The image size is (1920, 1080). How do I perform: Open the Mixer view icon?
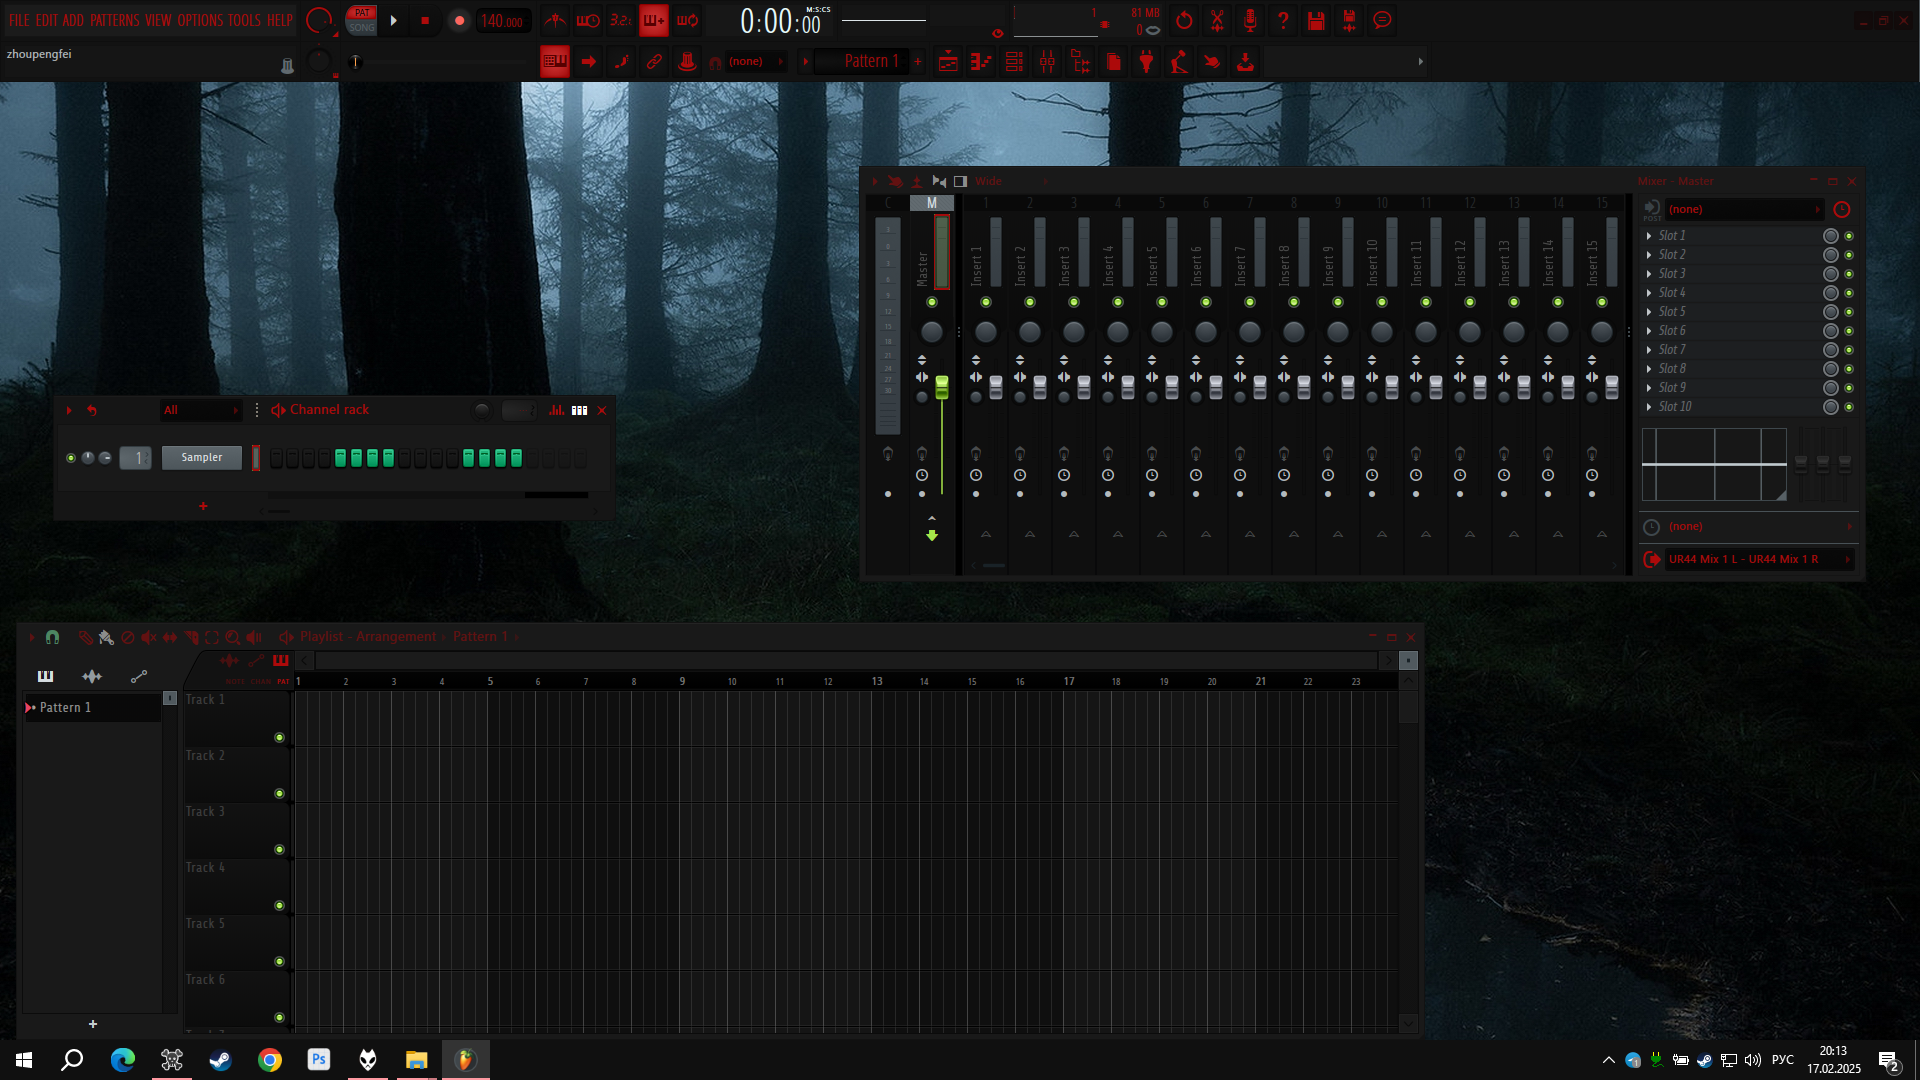coord(1047,62)
